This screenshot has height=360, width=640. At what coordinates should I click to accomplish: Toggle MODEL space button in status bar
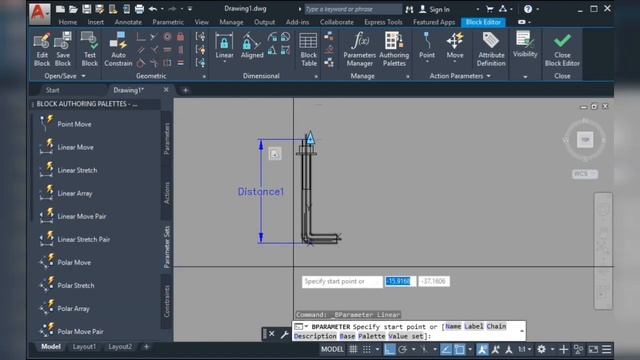[332, 349]
